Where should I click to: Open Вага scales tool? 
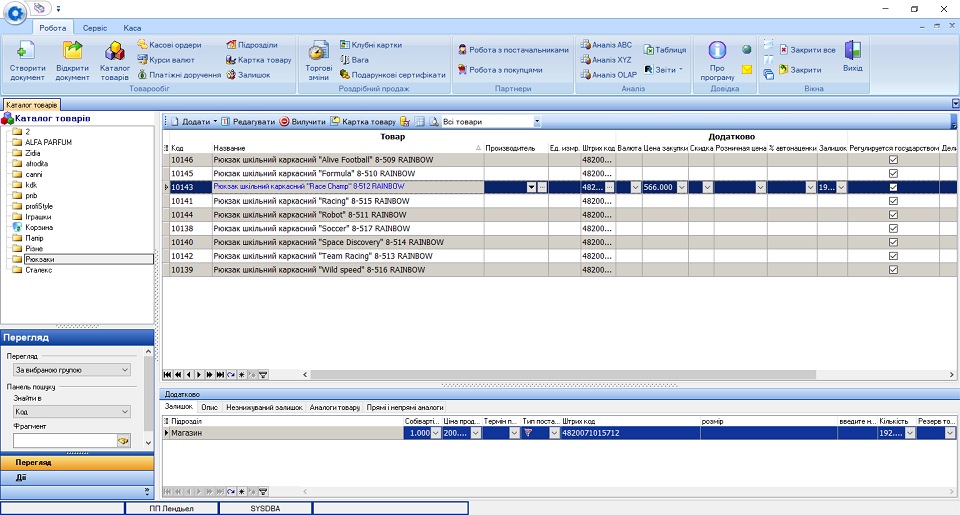354,60
